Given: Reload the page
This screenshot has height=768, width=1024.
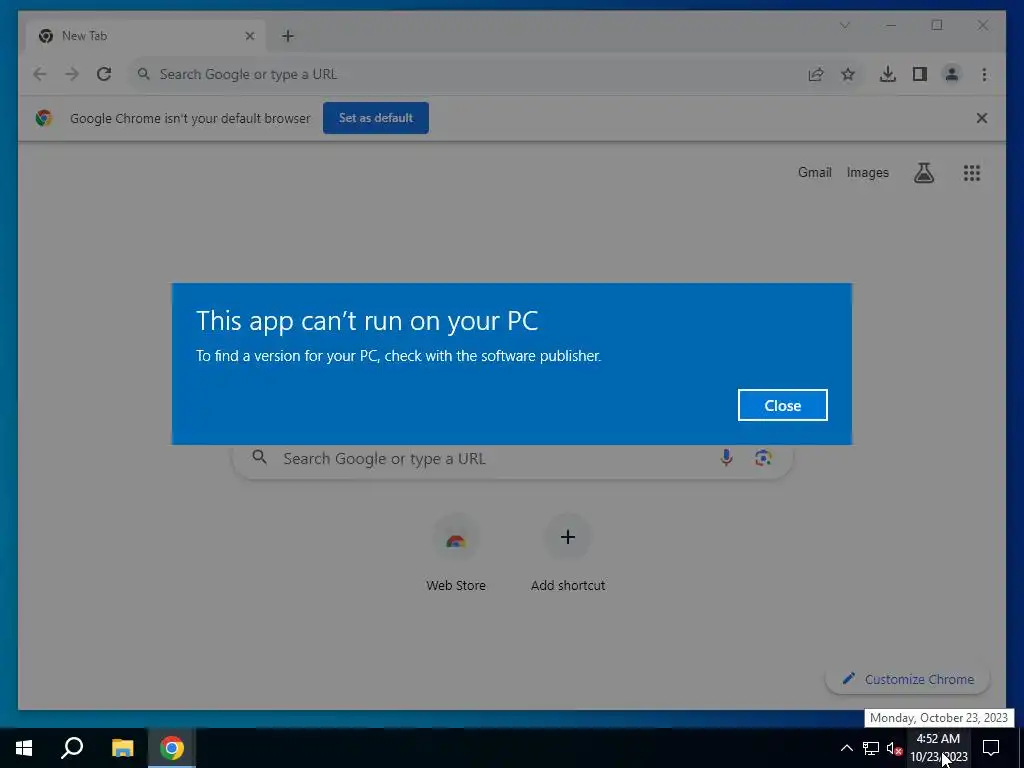Looking at the screenshot, I should pyautogui.click(x=104, y=74).
